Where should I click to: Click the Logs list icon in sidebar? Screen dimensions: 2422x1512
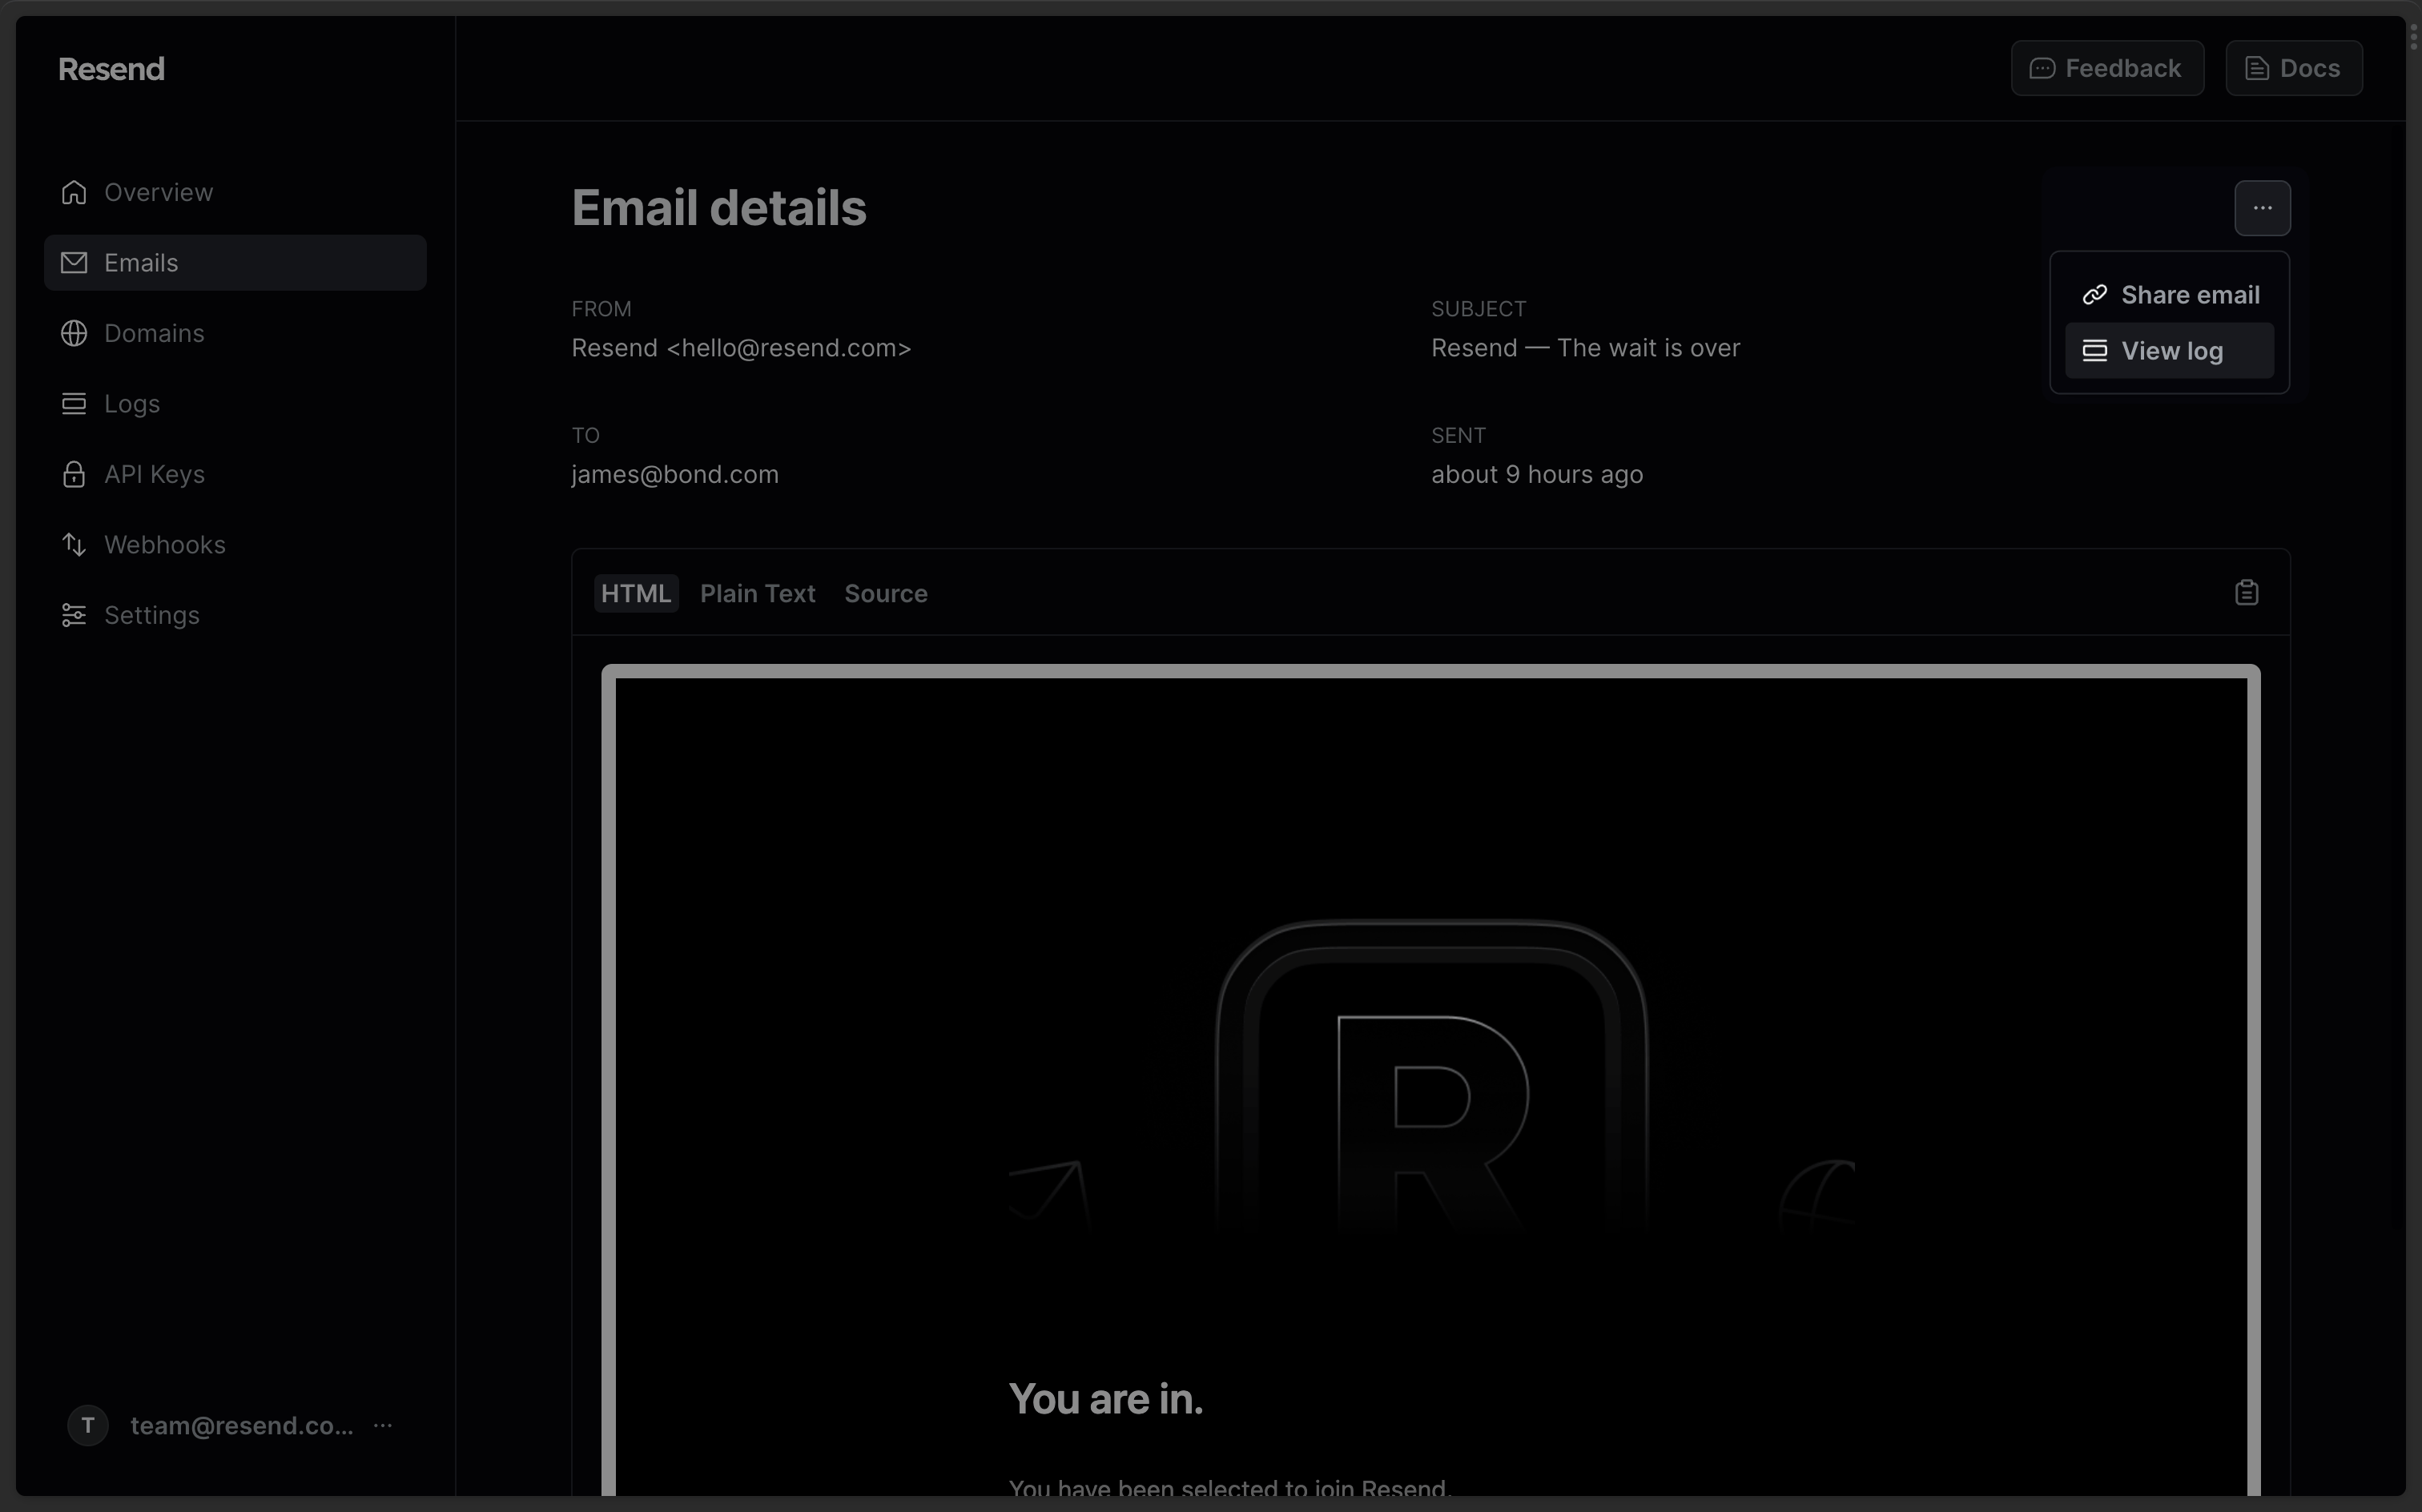click(x=74, y=403)
